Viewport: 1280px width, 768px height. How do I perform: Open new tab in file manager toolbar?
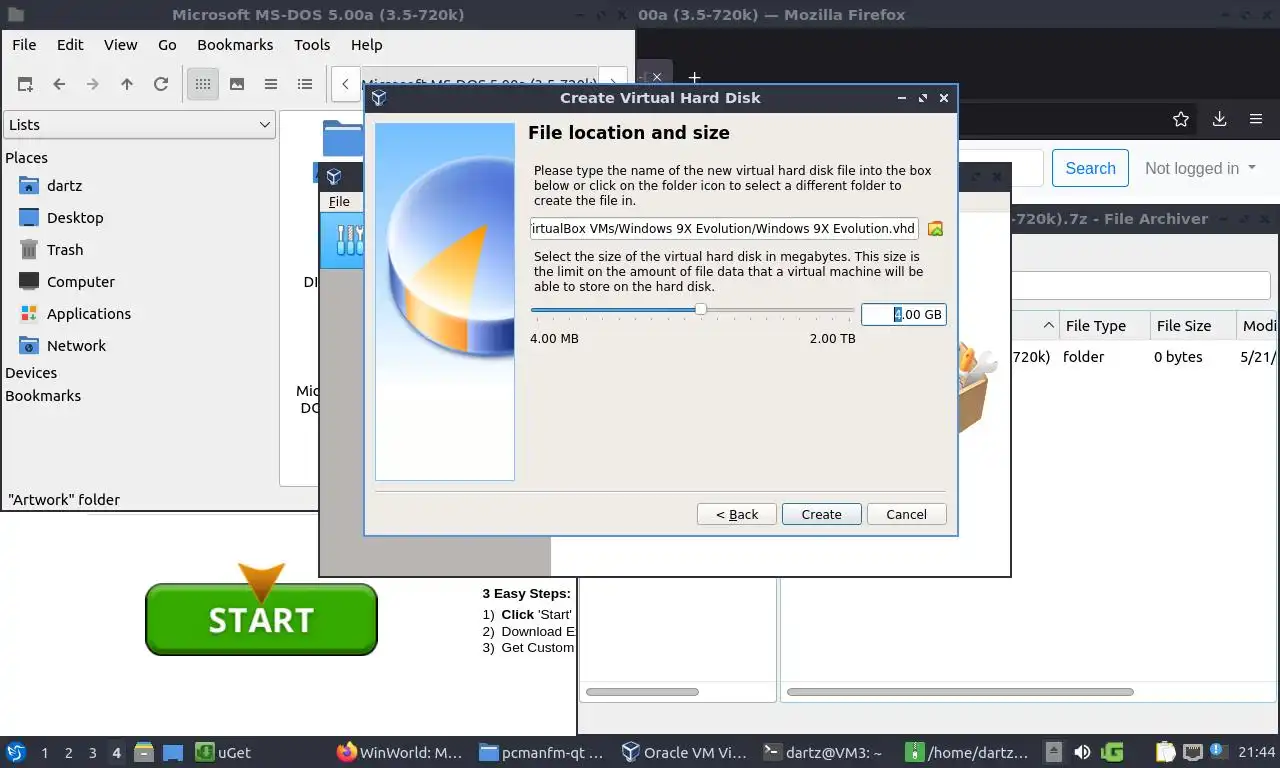click(x=25, y=85)
